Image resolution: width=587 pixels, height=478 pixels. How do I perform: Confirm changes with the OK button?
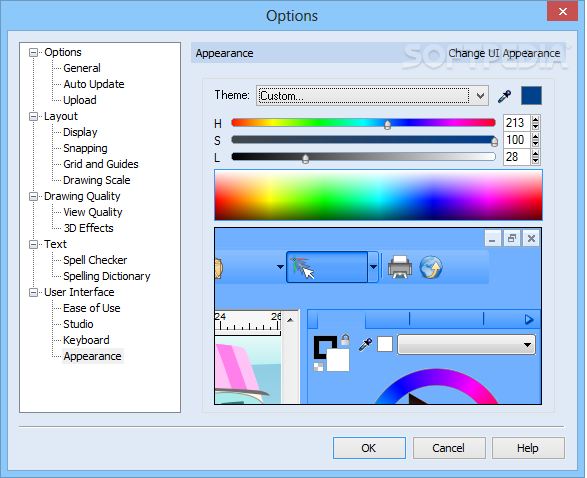pyautogui.click(x=369, y=448)
